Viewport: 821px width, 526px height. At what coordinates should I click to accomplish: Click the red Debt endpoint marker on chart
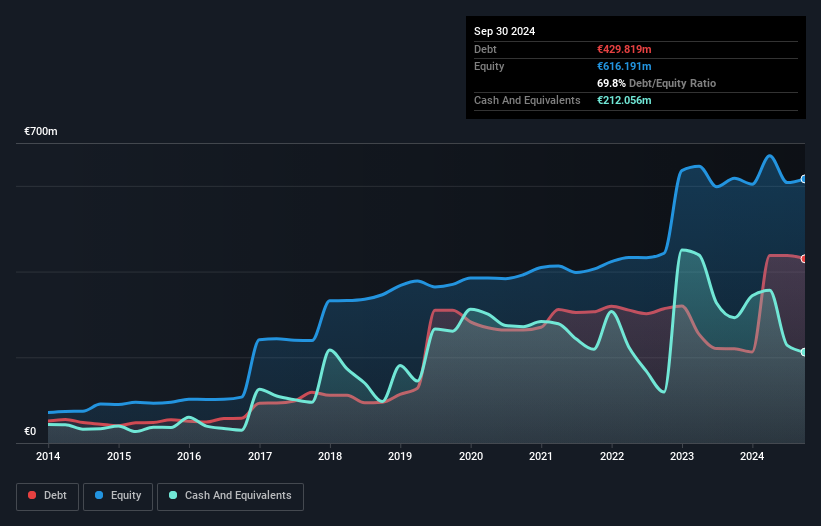pos(804,259)
